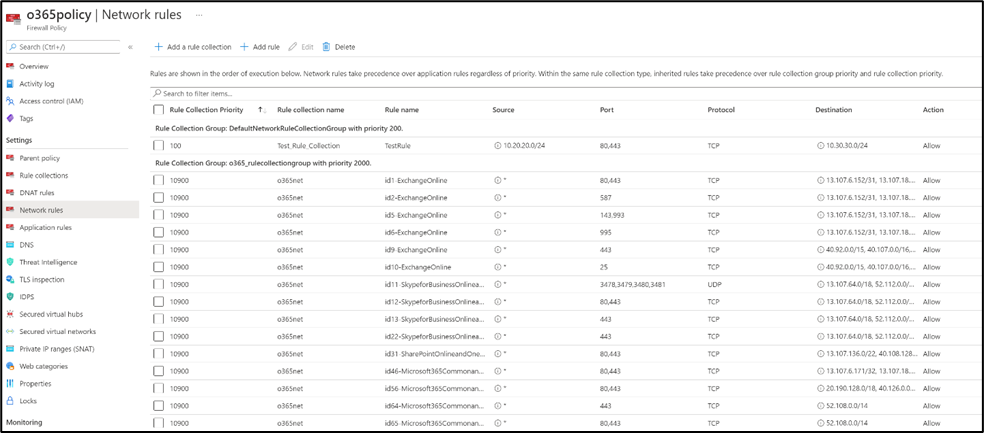The width and height of the screenshot is (984, 433).
Task: Click the Add rule button
Action: [259, 47]
